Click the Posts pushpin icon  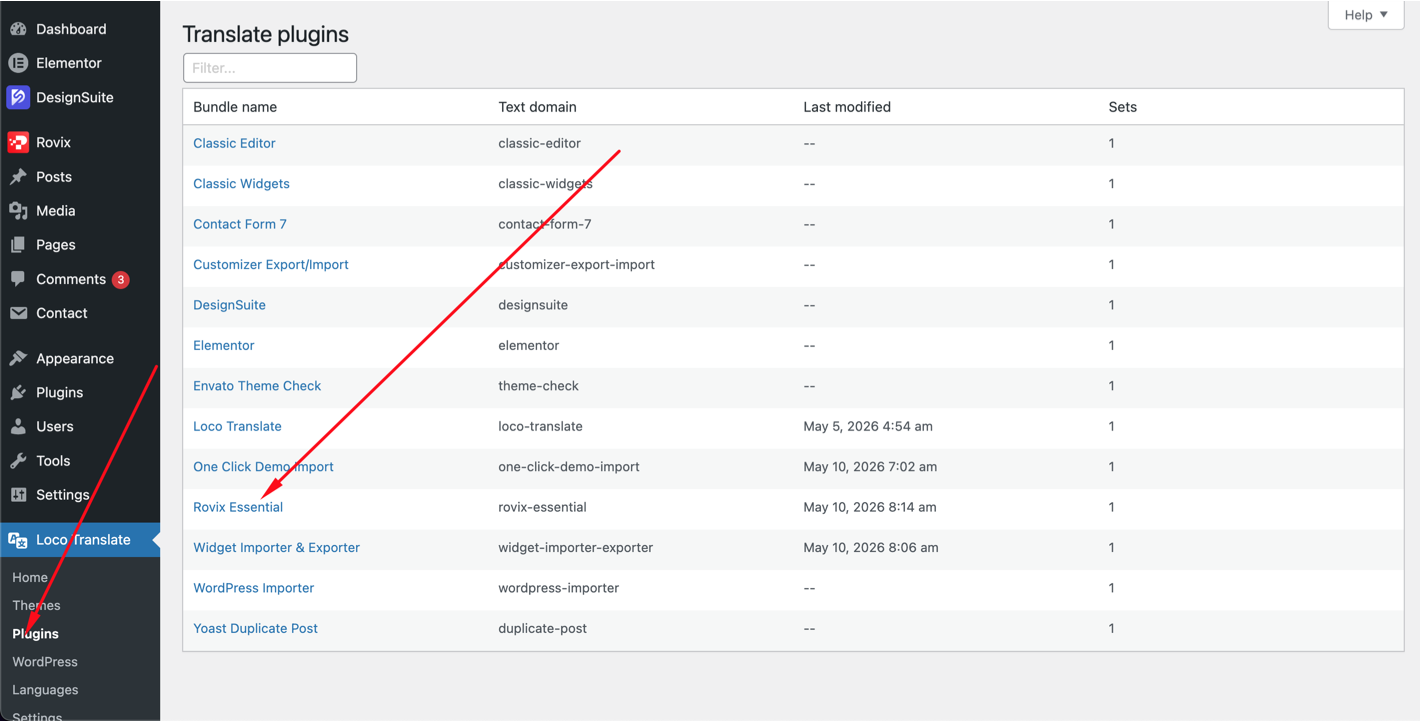(x=18, y=177)
